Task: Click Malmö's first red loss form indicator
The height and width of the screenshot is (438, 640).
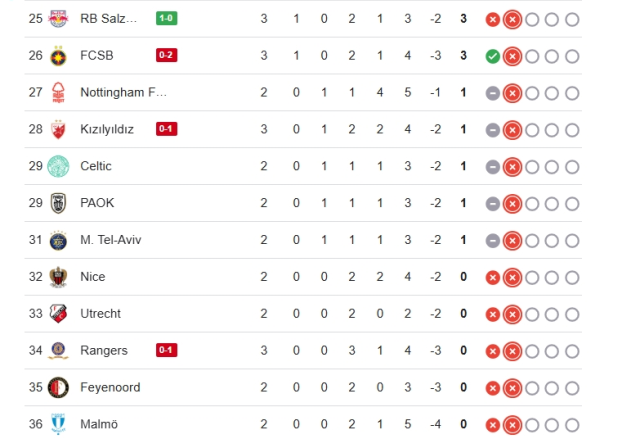Action: (493, 424)
